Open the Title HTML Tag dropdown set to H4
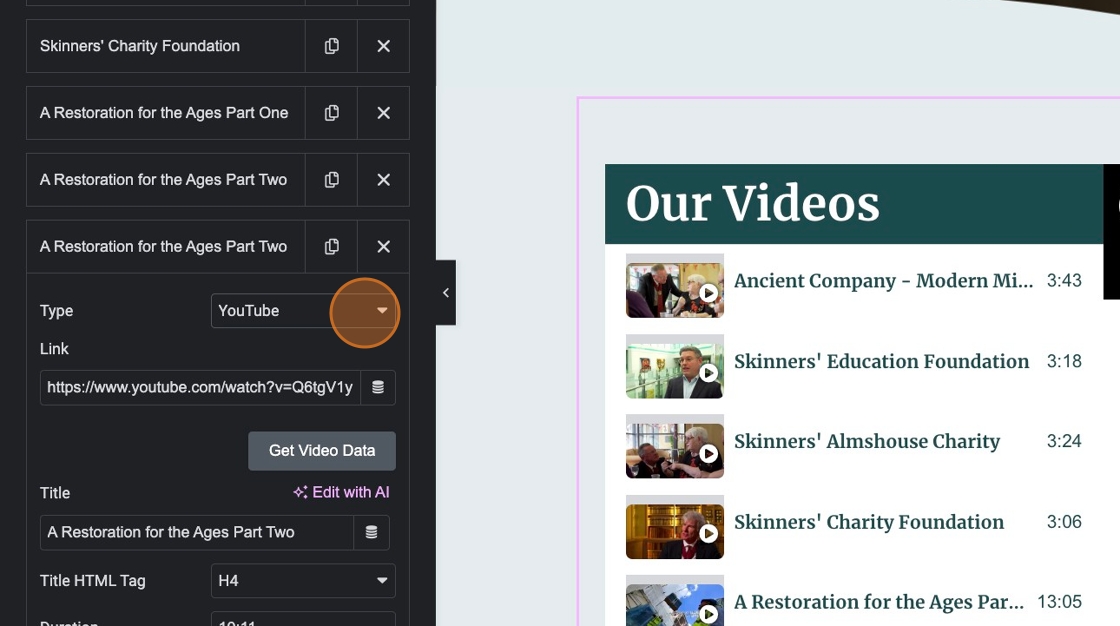This screenshot has width=1120, height=626. [303, 581]
